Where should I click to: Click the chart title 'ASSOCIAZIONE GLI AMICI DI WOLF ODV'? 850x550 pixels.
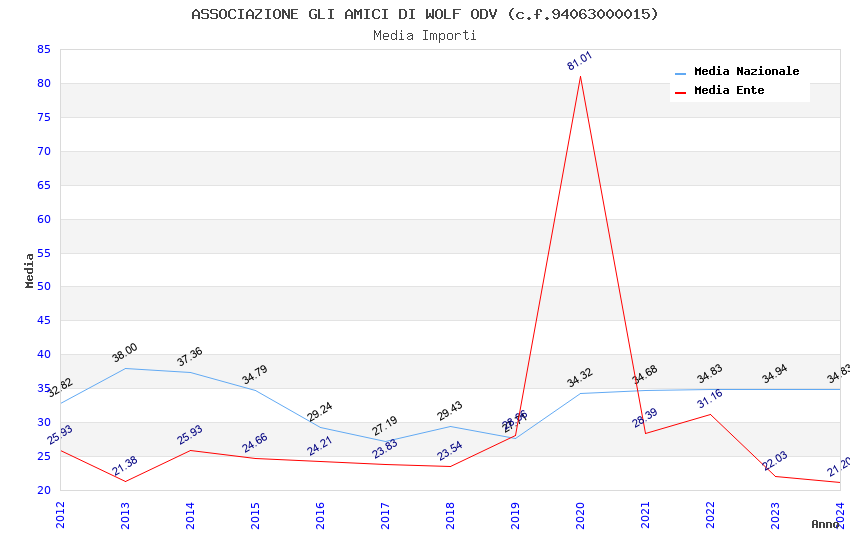[x=344, y=14]
